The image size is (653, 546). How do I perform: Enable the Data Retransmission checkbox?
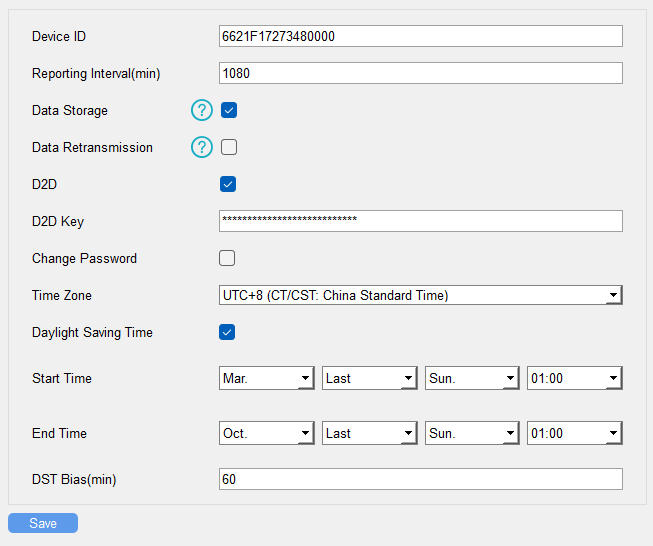tap(228, 148)
